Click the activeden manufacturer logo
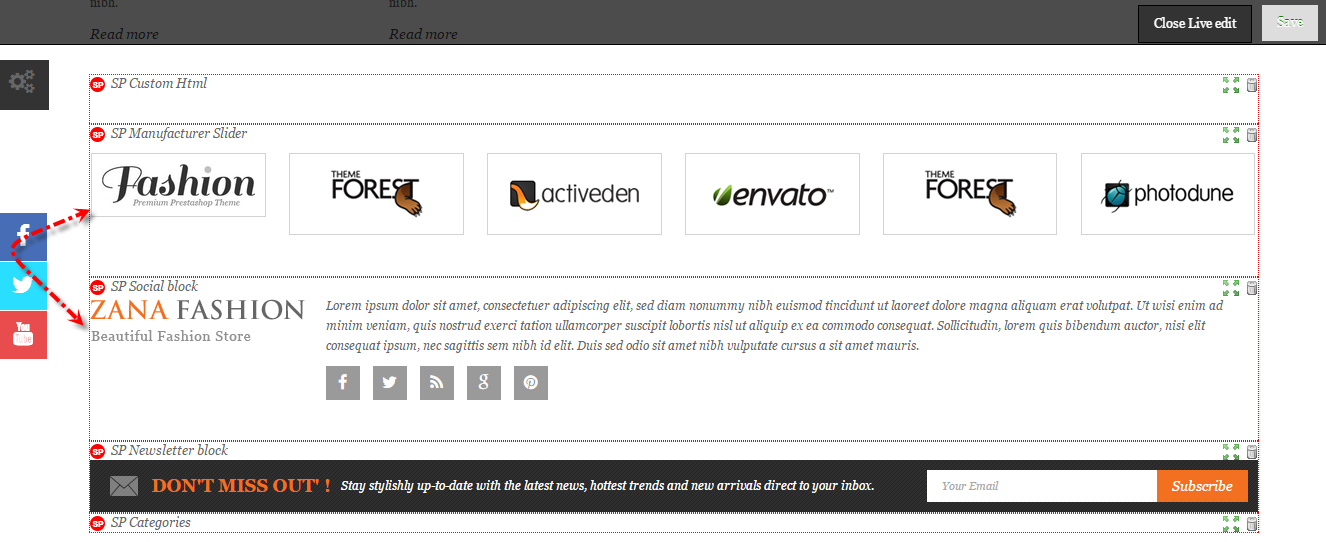Screen dimensions: 1326x542 coord(574,194)
